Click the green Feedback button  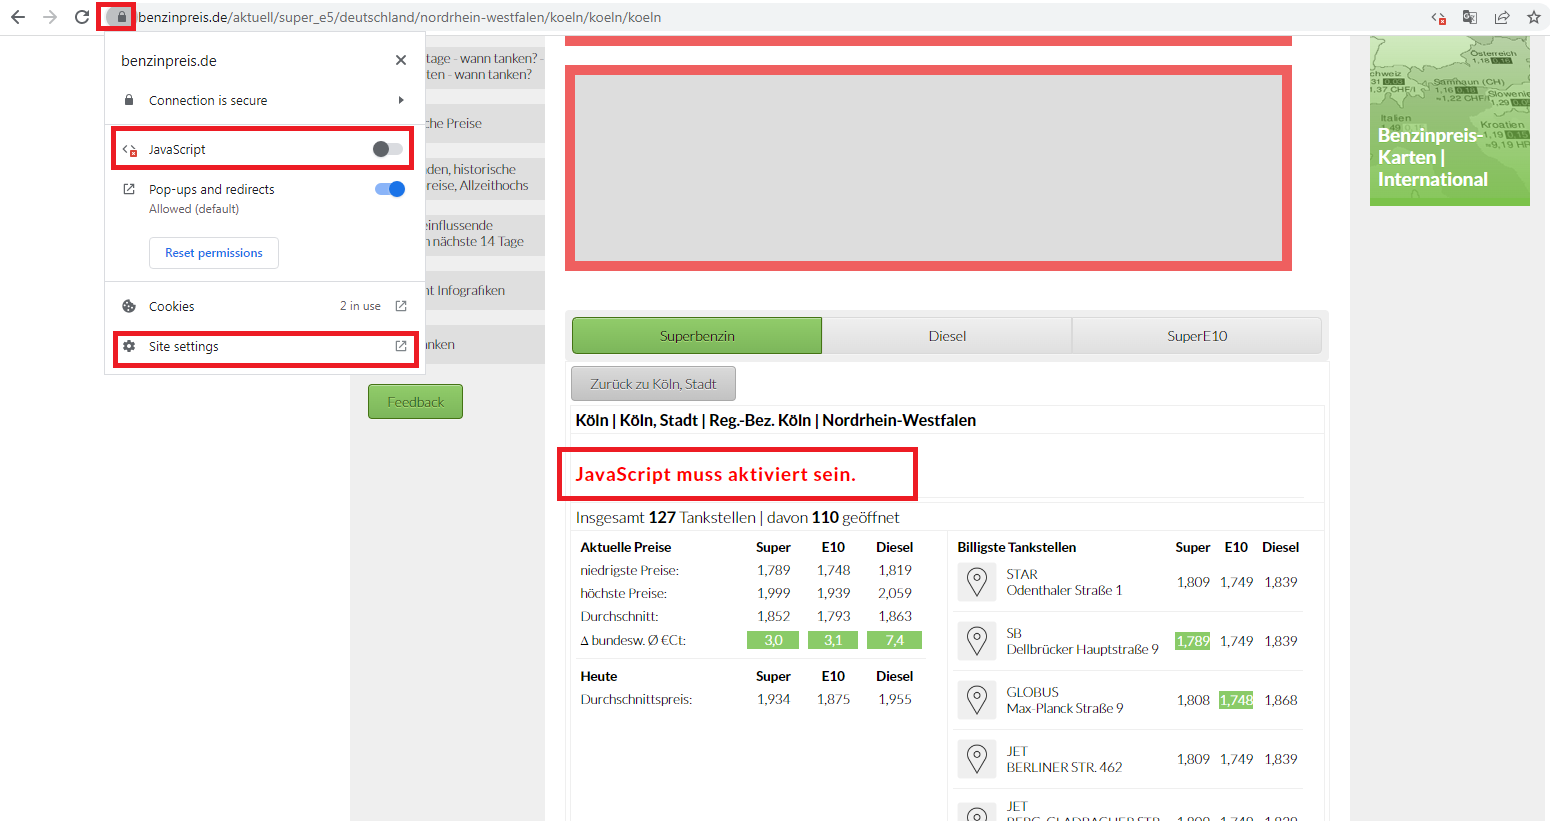click(x=415, y=402)
